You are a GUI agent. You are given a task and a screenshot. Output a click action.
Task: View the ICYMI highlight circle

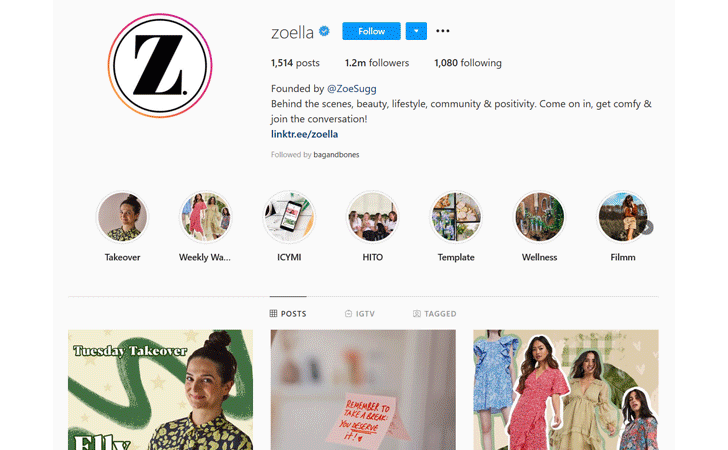[289, 217]
